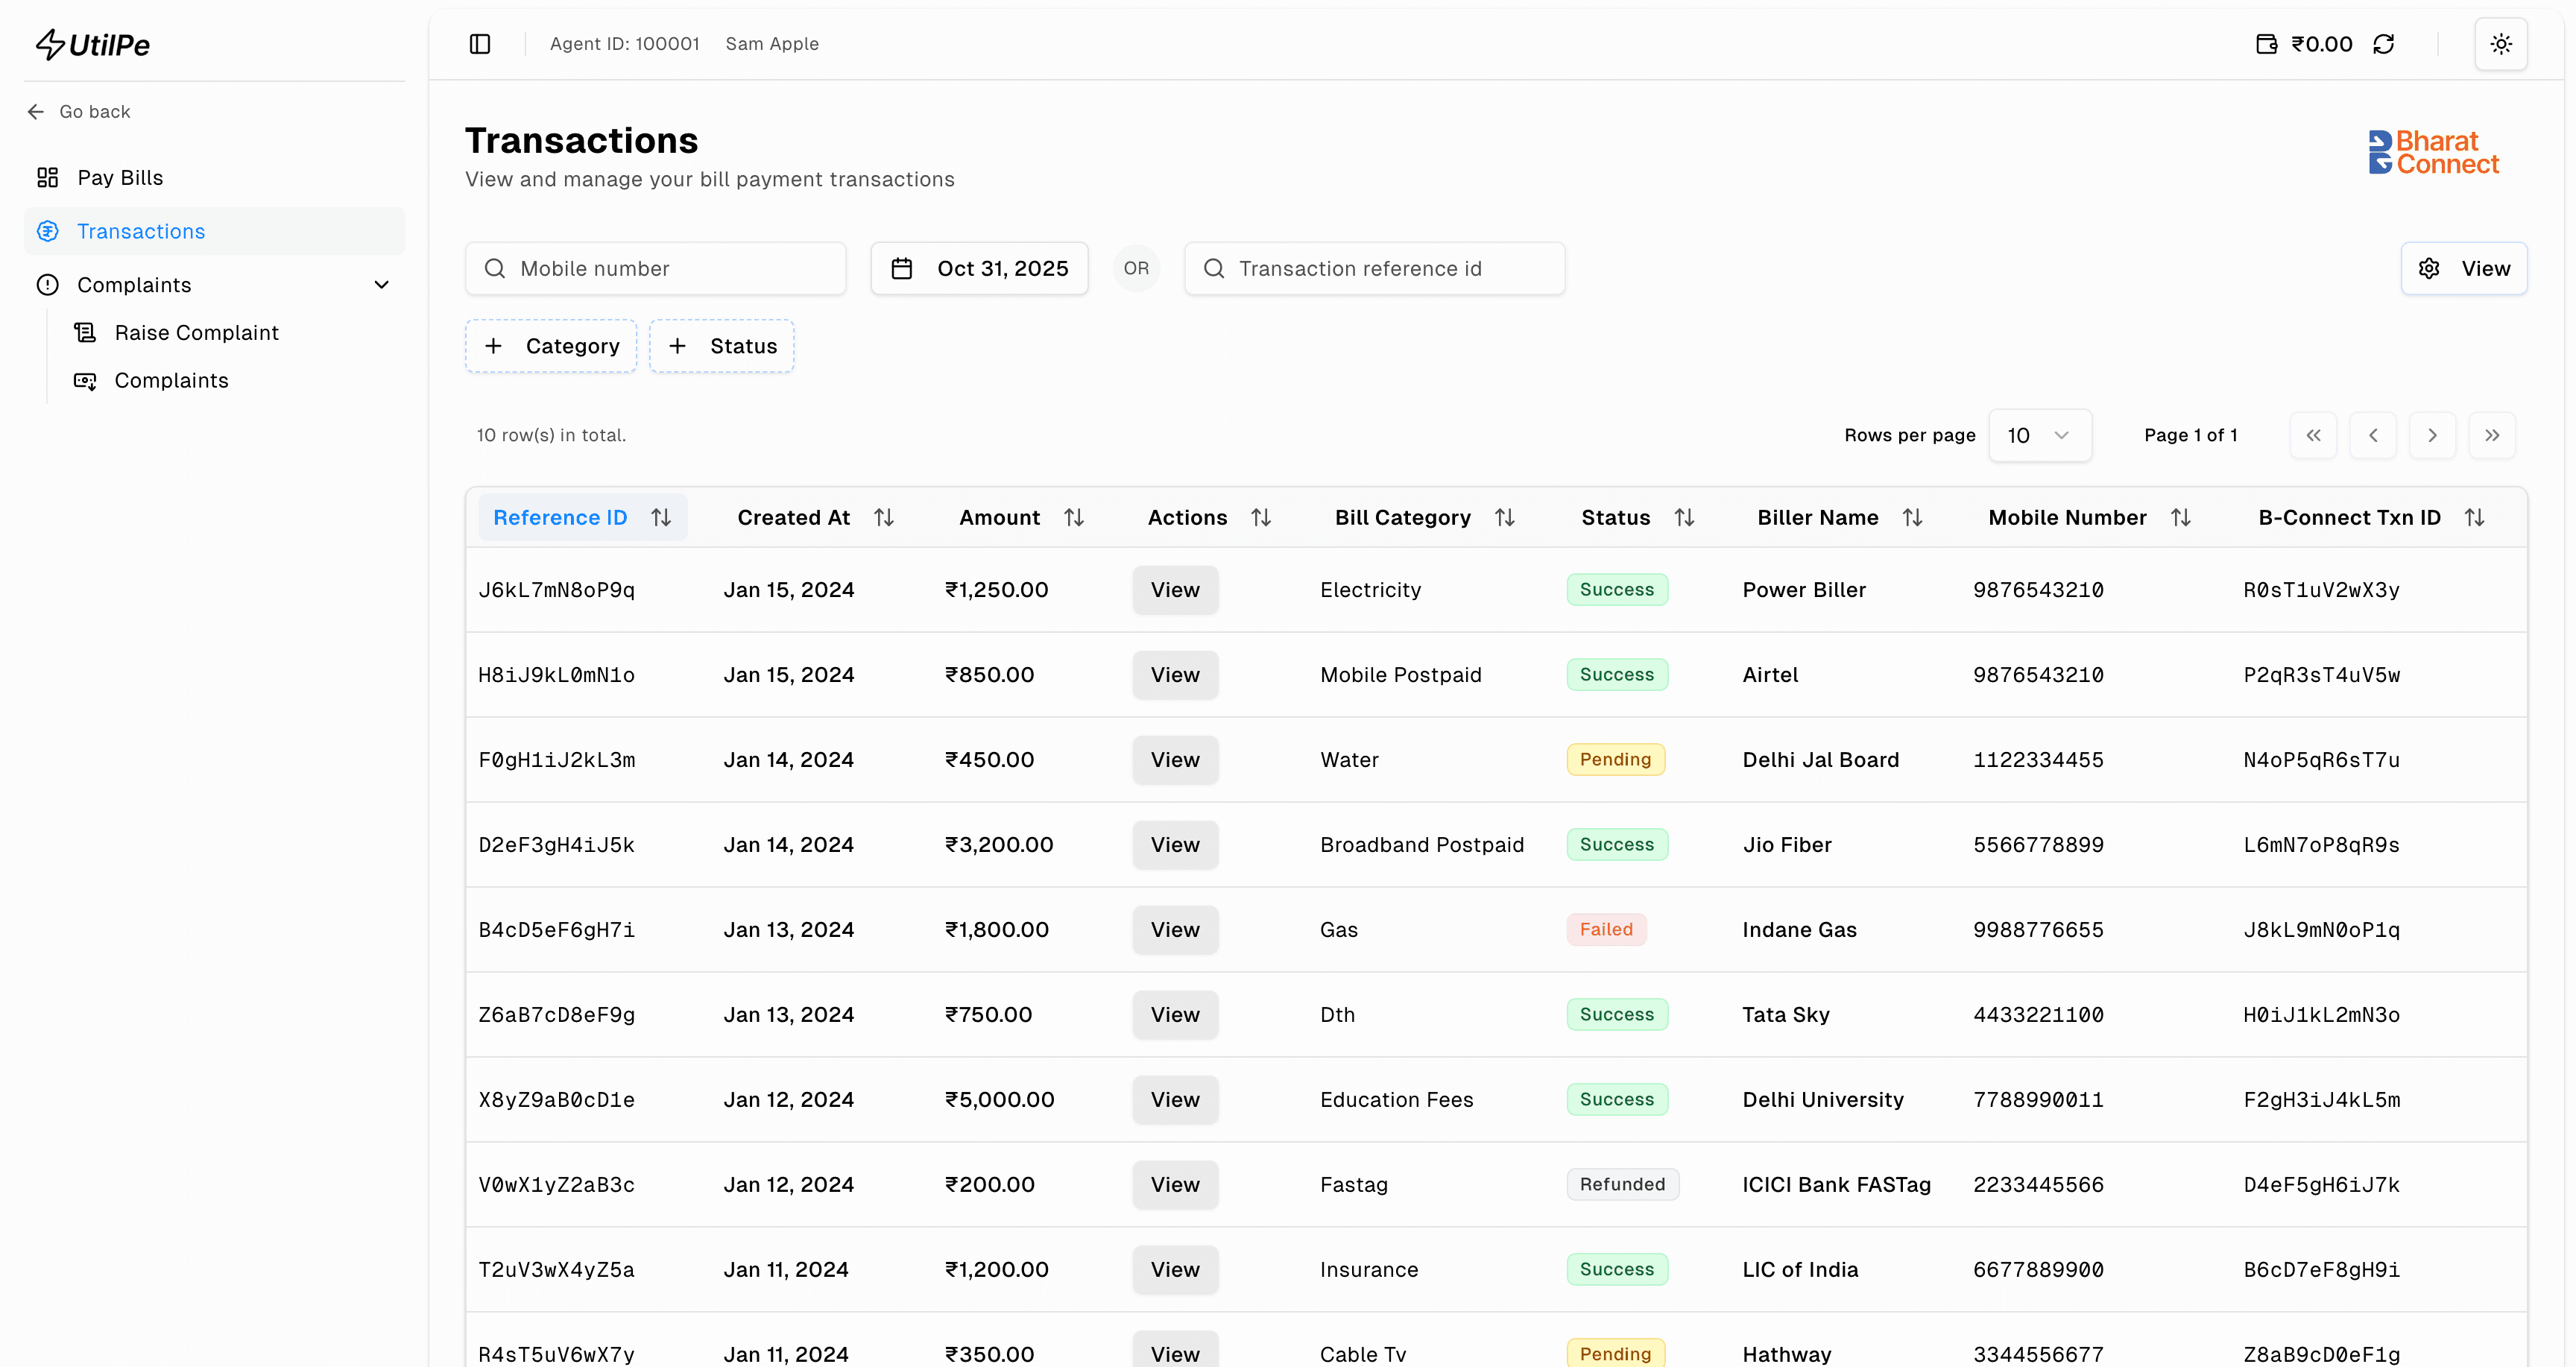Sort transactions by Created At
The width and height of the screenshot is (2576, 1367).
884,517
